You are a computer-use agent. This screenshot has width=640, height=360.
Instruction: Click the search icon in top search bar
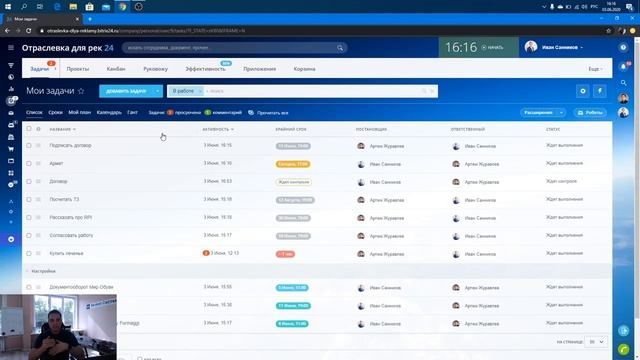coord(340,48)
